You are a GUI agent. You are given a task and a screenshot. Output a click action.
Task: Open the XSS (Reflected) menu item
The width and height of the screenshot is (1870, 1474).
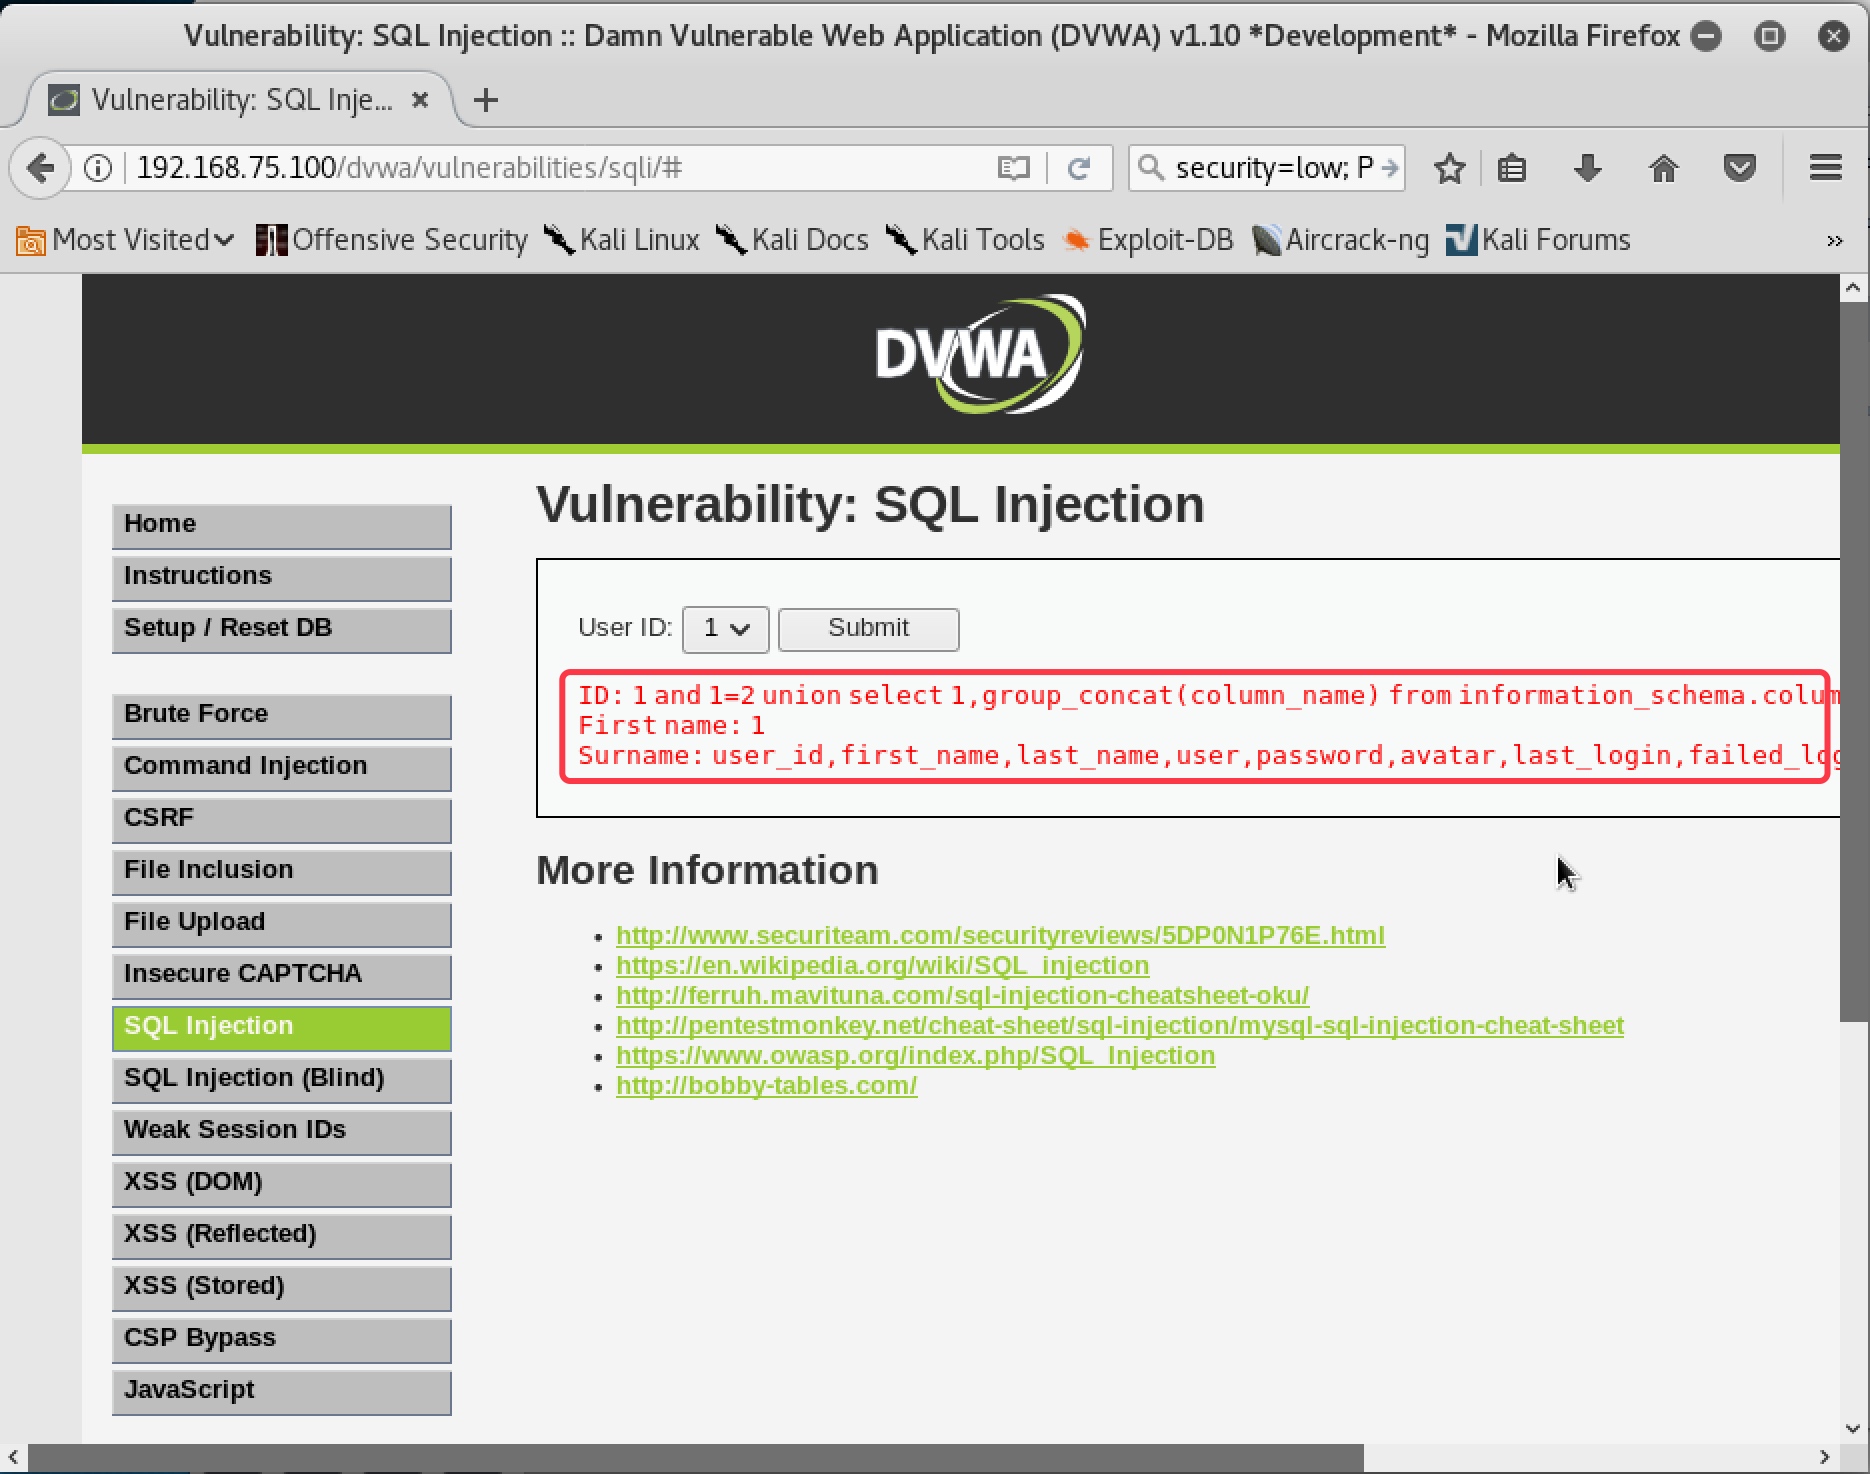pyautogui.click(x=281, y=1236)
